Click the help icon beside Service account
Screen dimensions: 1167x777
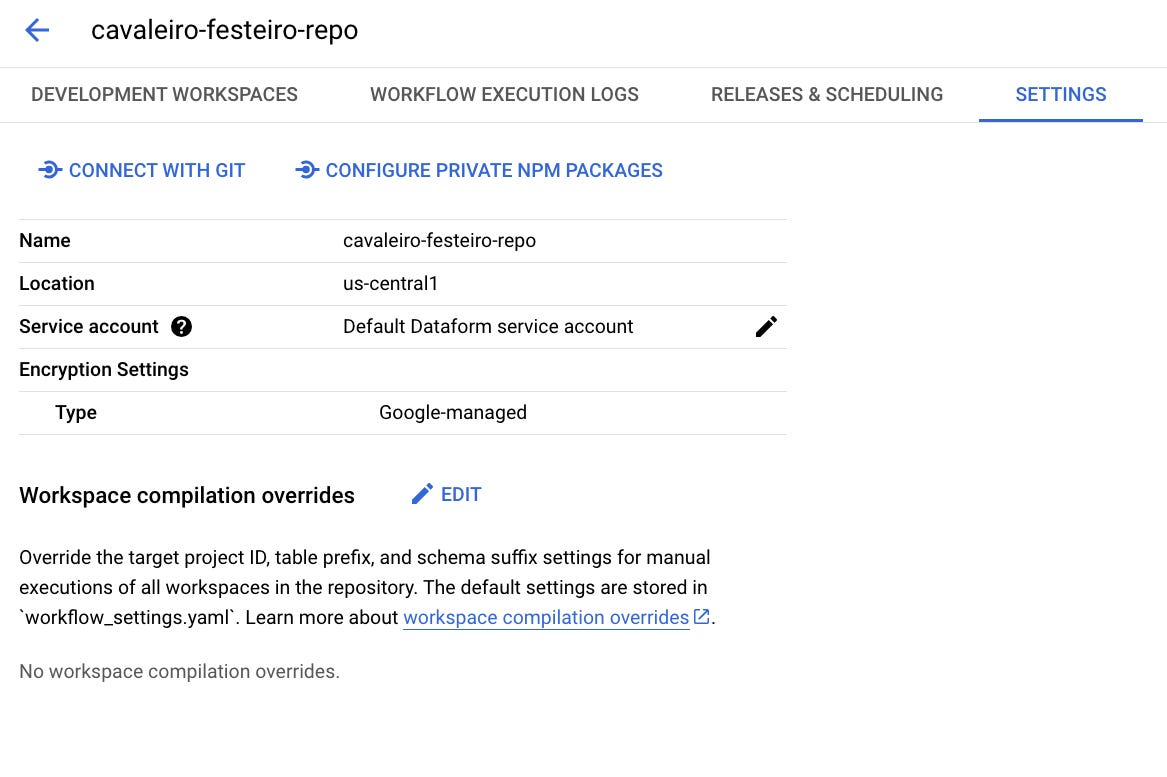[181, 327]
